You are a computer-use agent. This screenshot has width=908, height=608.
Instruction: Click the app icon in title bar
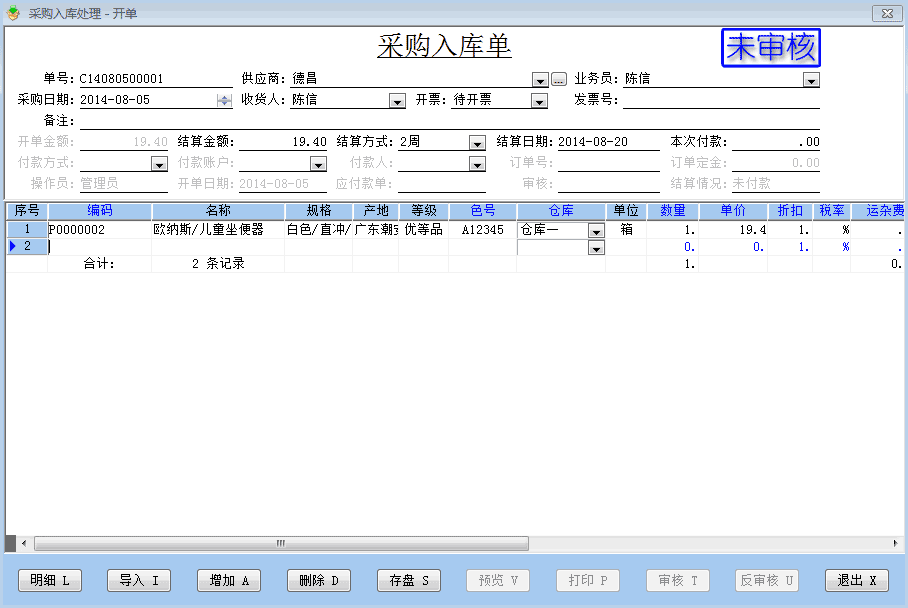coord(13,12)
